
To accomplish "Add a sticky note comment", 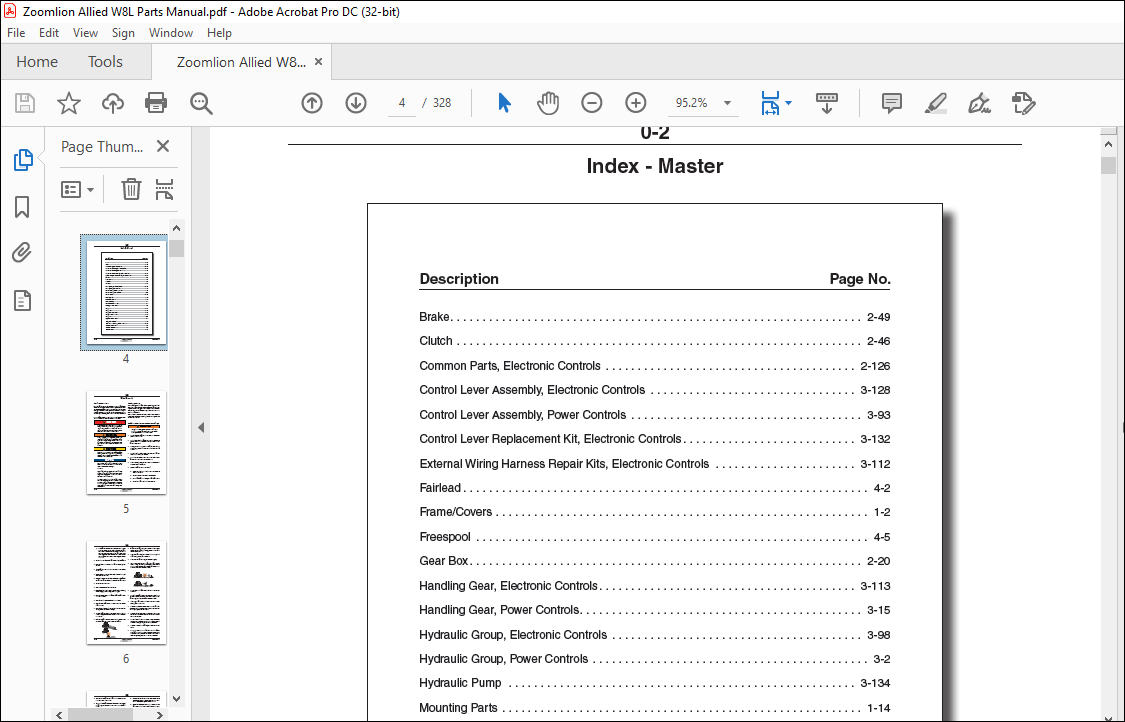I will tap(892, 103).
